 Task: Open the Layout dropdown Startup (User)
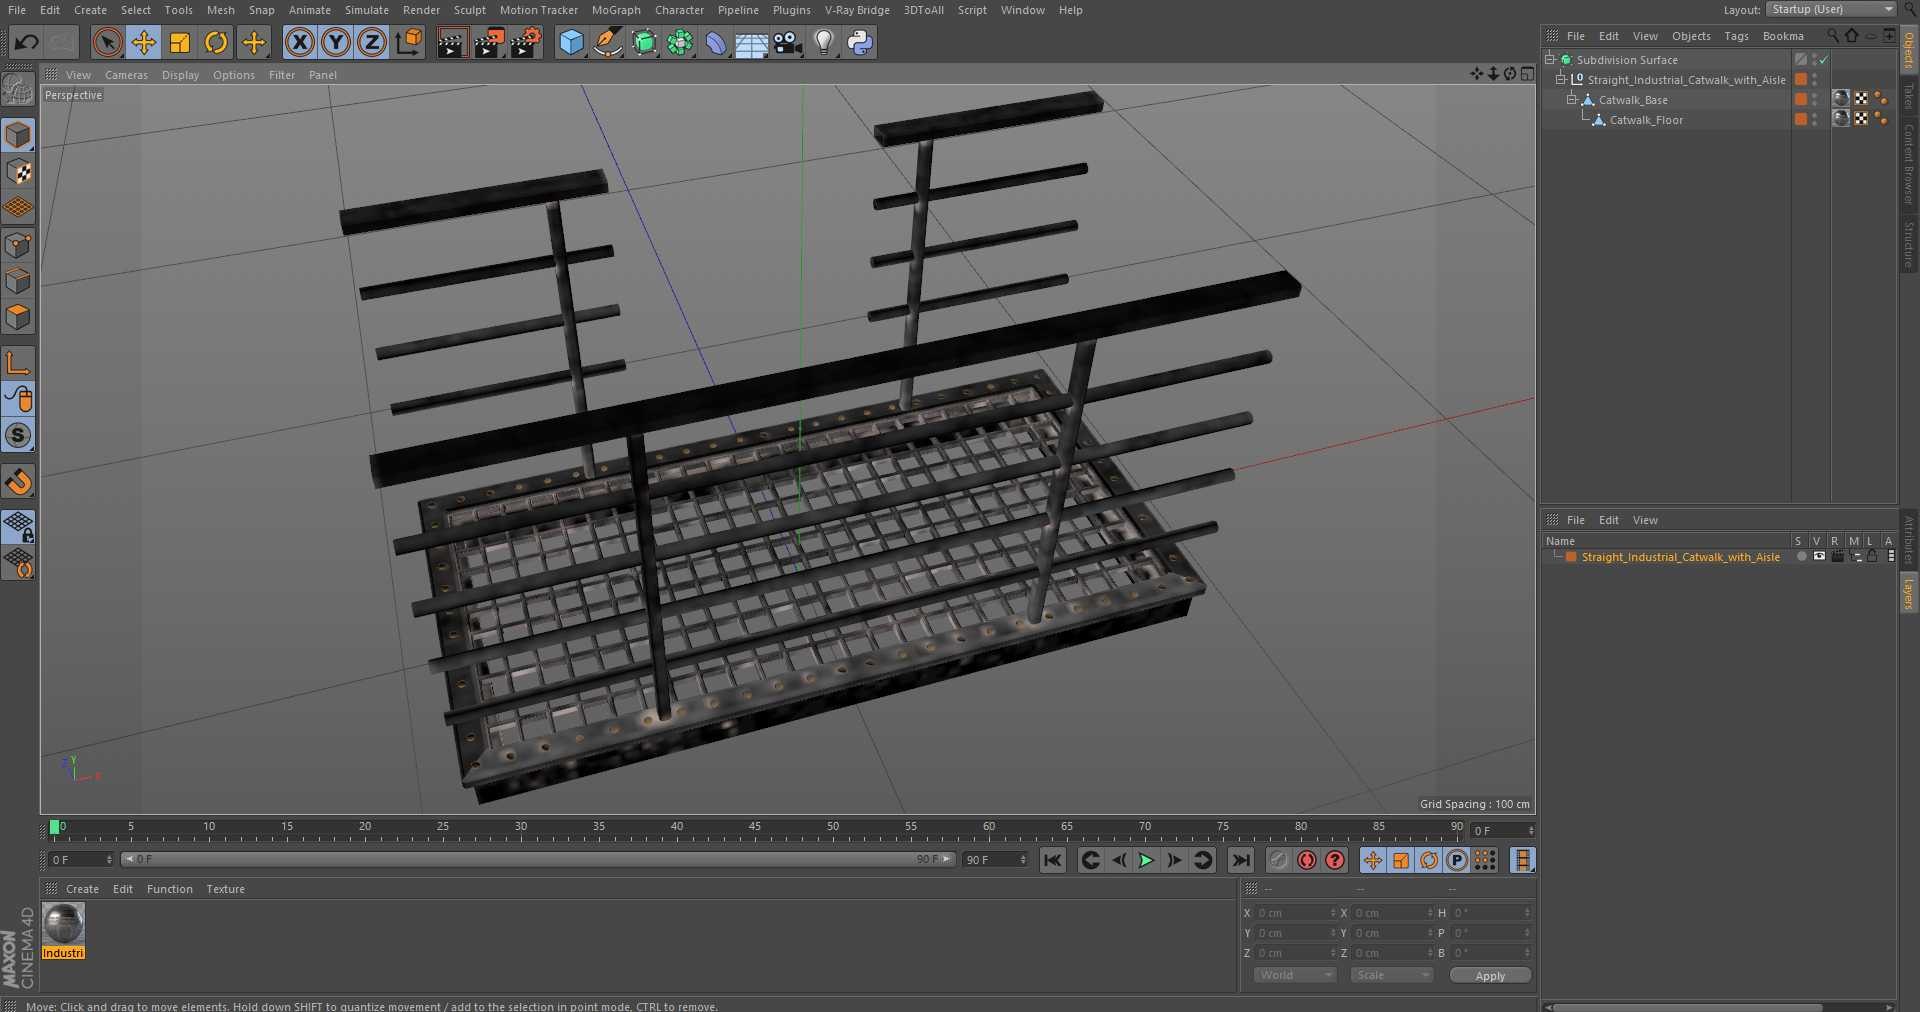point(1831,9)
